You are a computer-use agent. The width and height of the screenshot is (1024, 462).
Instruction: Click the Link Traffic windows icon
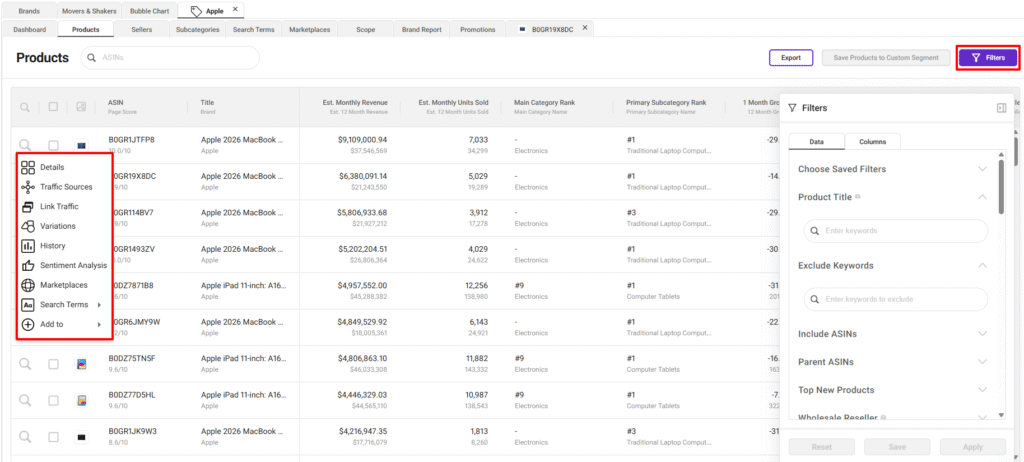[28, 206]
